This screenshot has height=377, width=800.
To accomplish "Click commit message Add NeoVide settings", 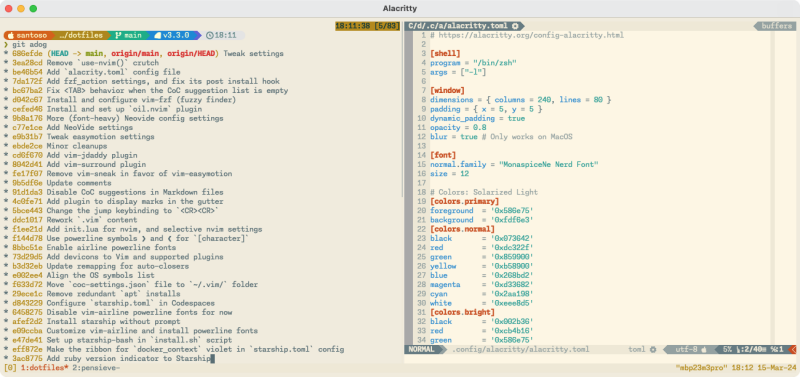I will (x=90, y=128).
